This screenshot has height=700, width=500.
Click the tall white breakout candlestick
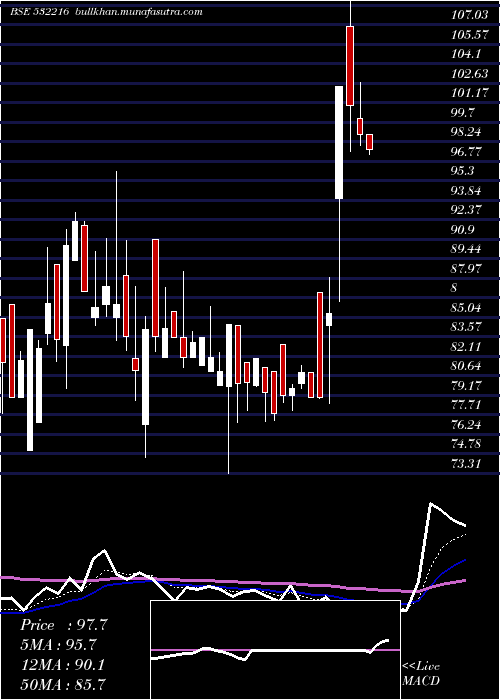339,142
